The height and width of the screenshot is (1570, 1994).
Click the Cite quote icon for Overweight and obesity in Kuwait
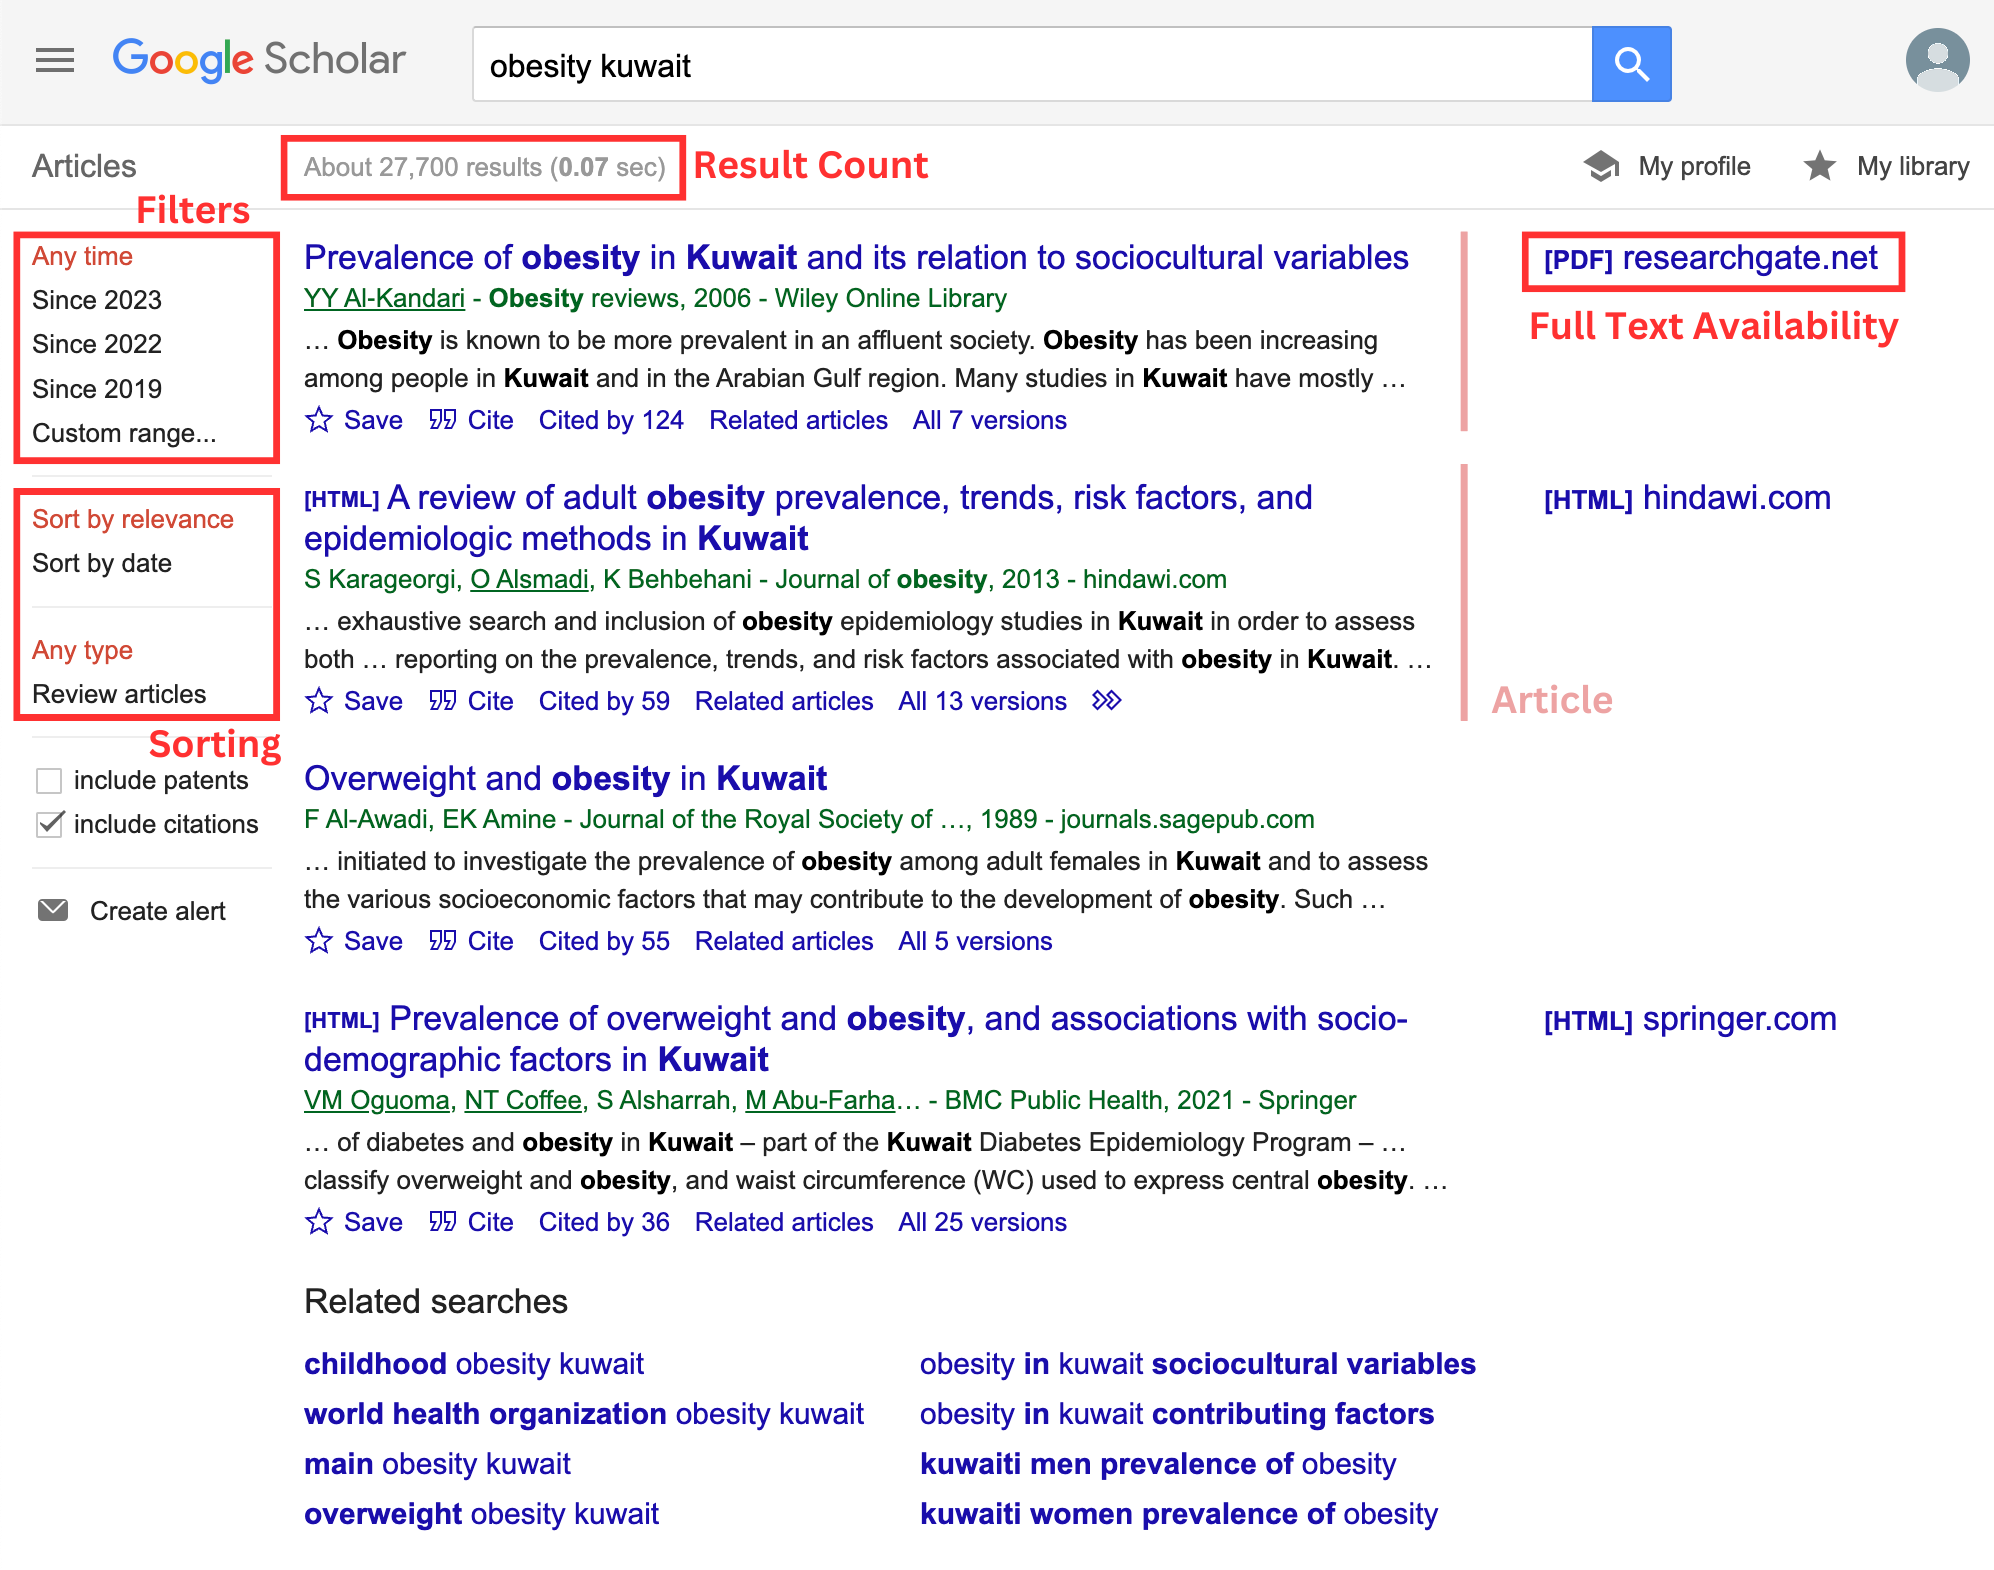442,941
